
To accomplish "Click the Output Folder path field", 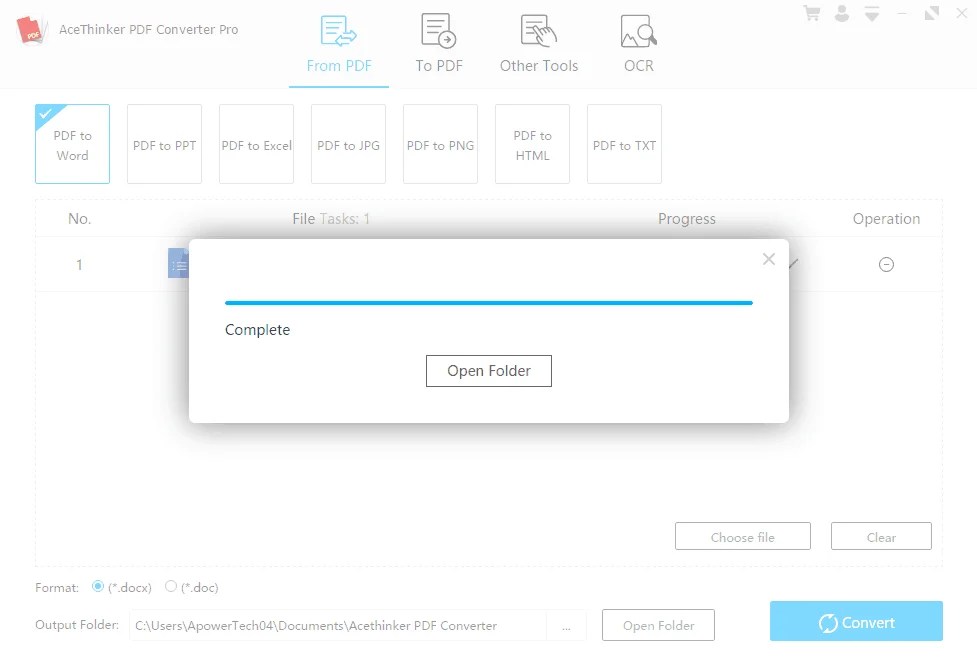I will (x=338, y=625).
